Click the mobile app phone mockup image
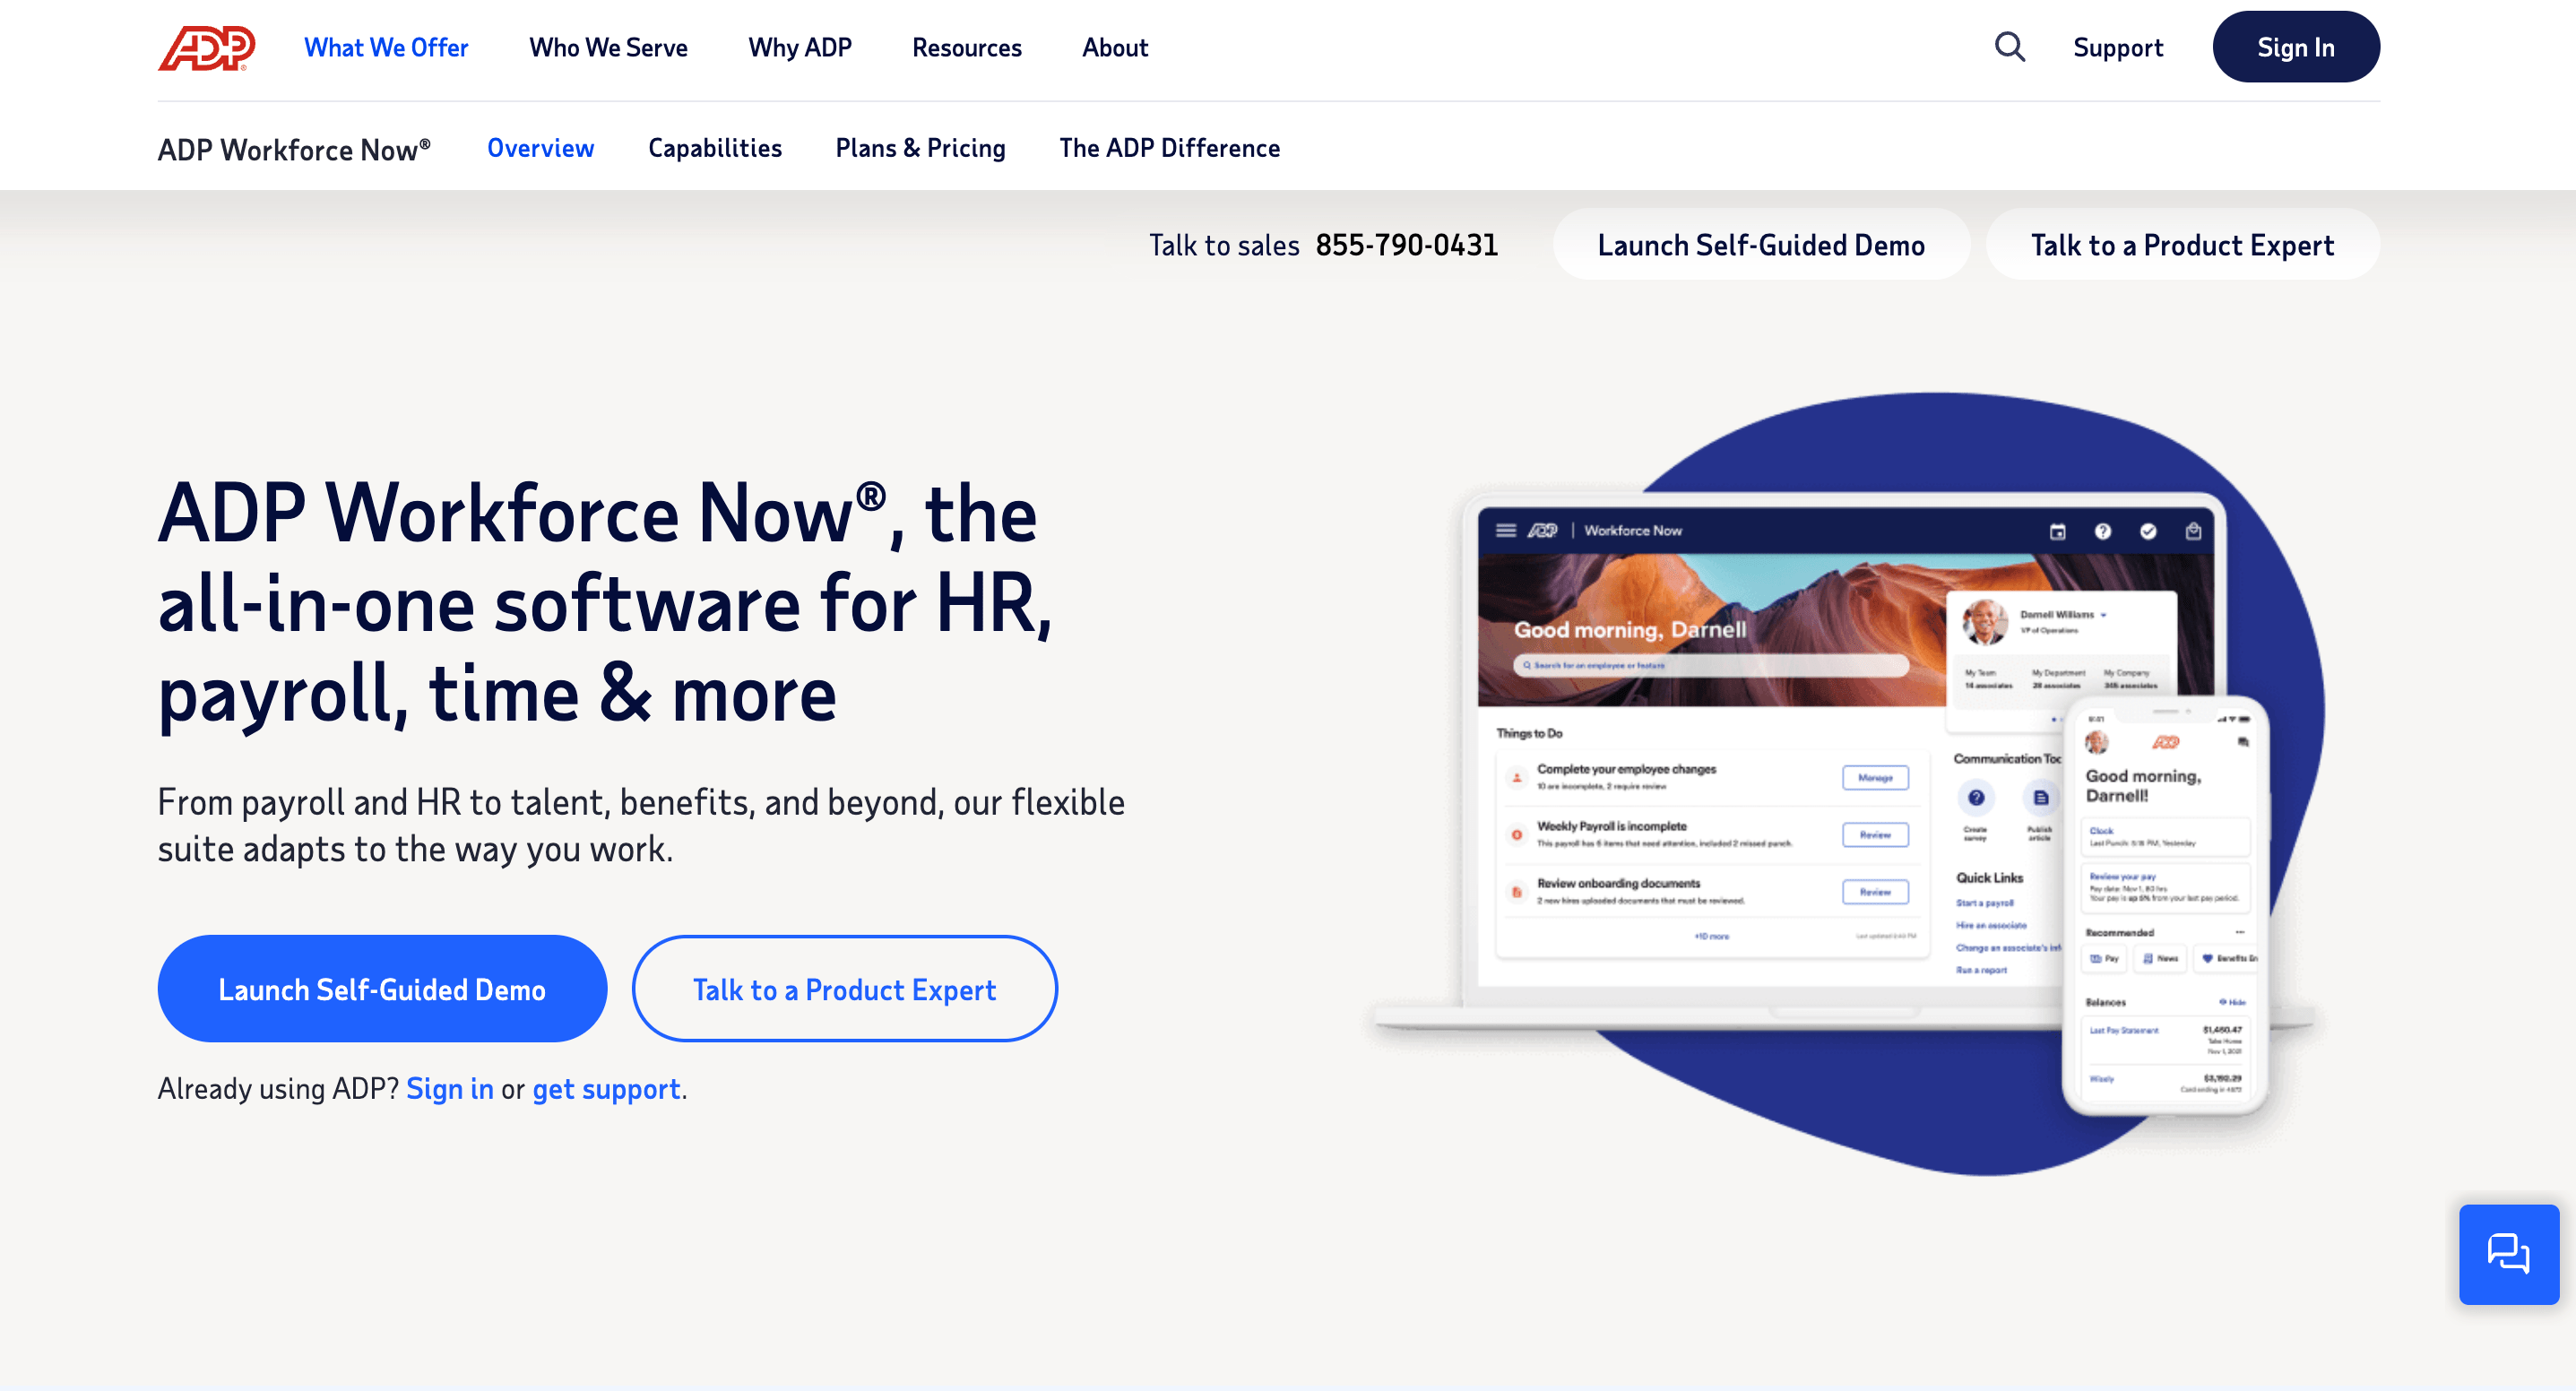 click(x=2166, y=906)
